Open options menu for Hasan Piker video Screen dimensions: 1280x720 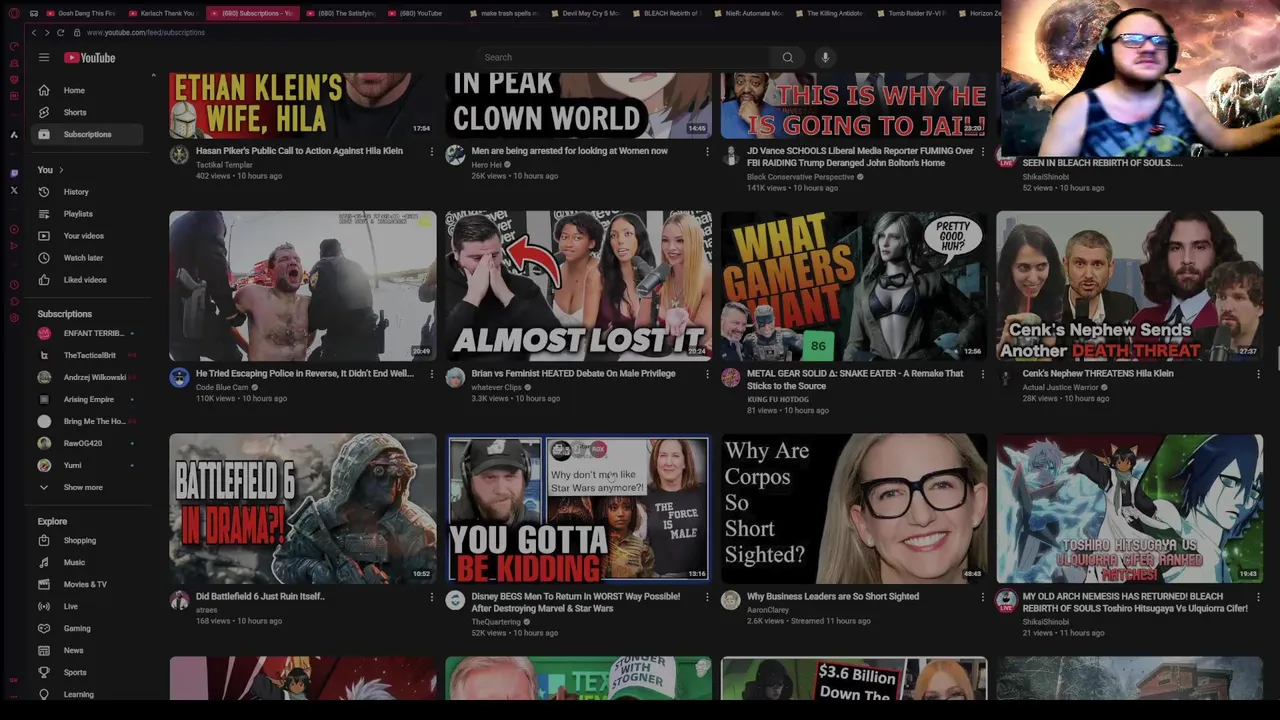point(432,152)
